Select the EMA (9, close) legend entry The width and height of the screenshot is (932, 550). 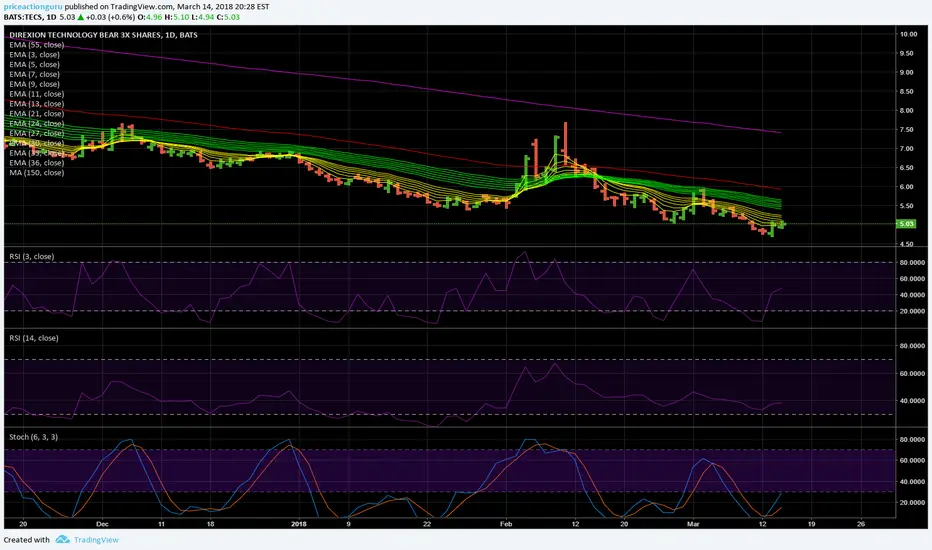pos(34,84)
